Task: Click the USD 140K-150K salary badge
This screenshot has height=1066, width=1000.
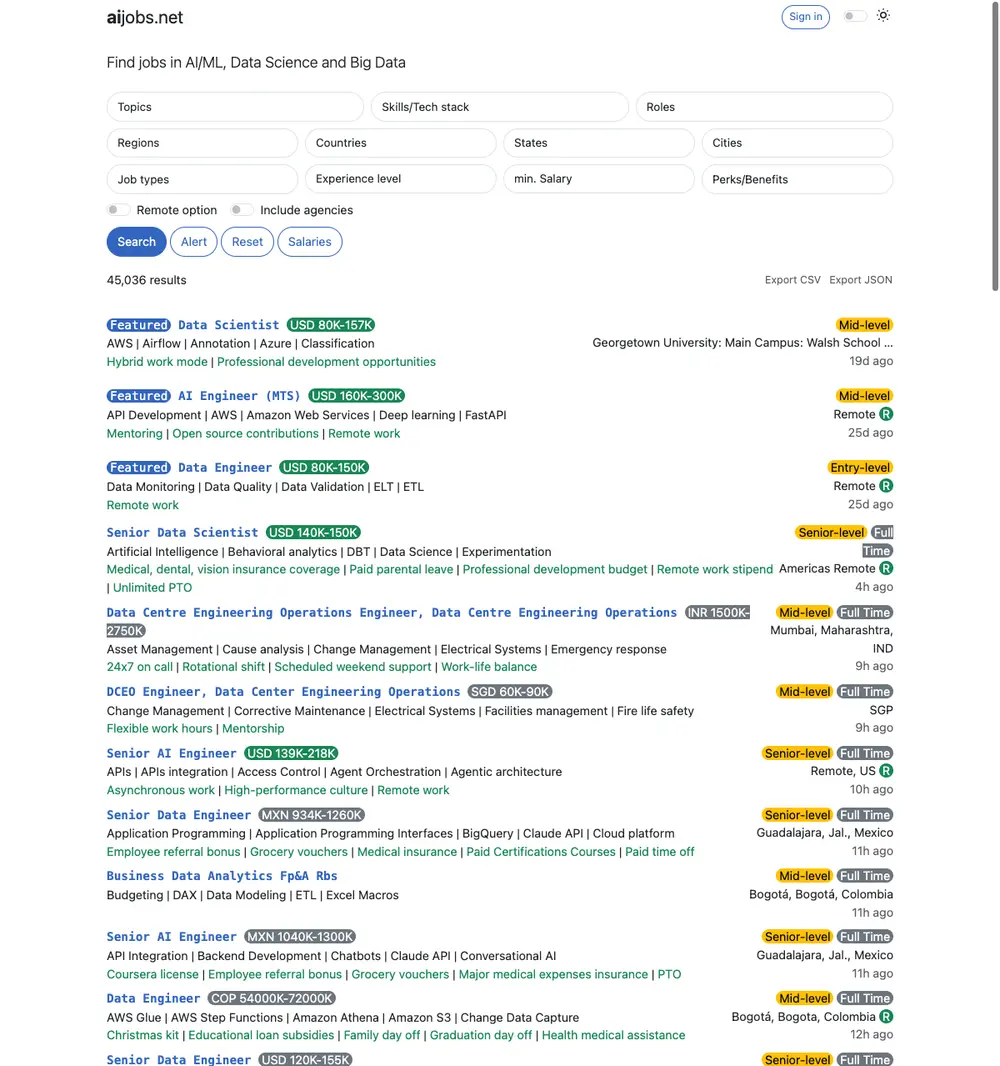Action: (x=313, y=532)
